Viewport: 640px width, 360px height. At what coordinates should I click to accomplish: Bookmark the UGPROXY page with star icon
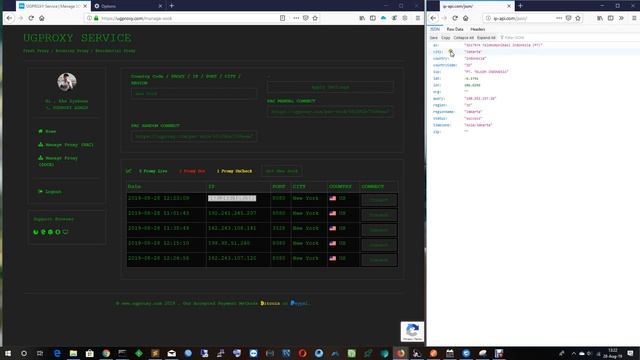[x=315, y=18]
